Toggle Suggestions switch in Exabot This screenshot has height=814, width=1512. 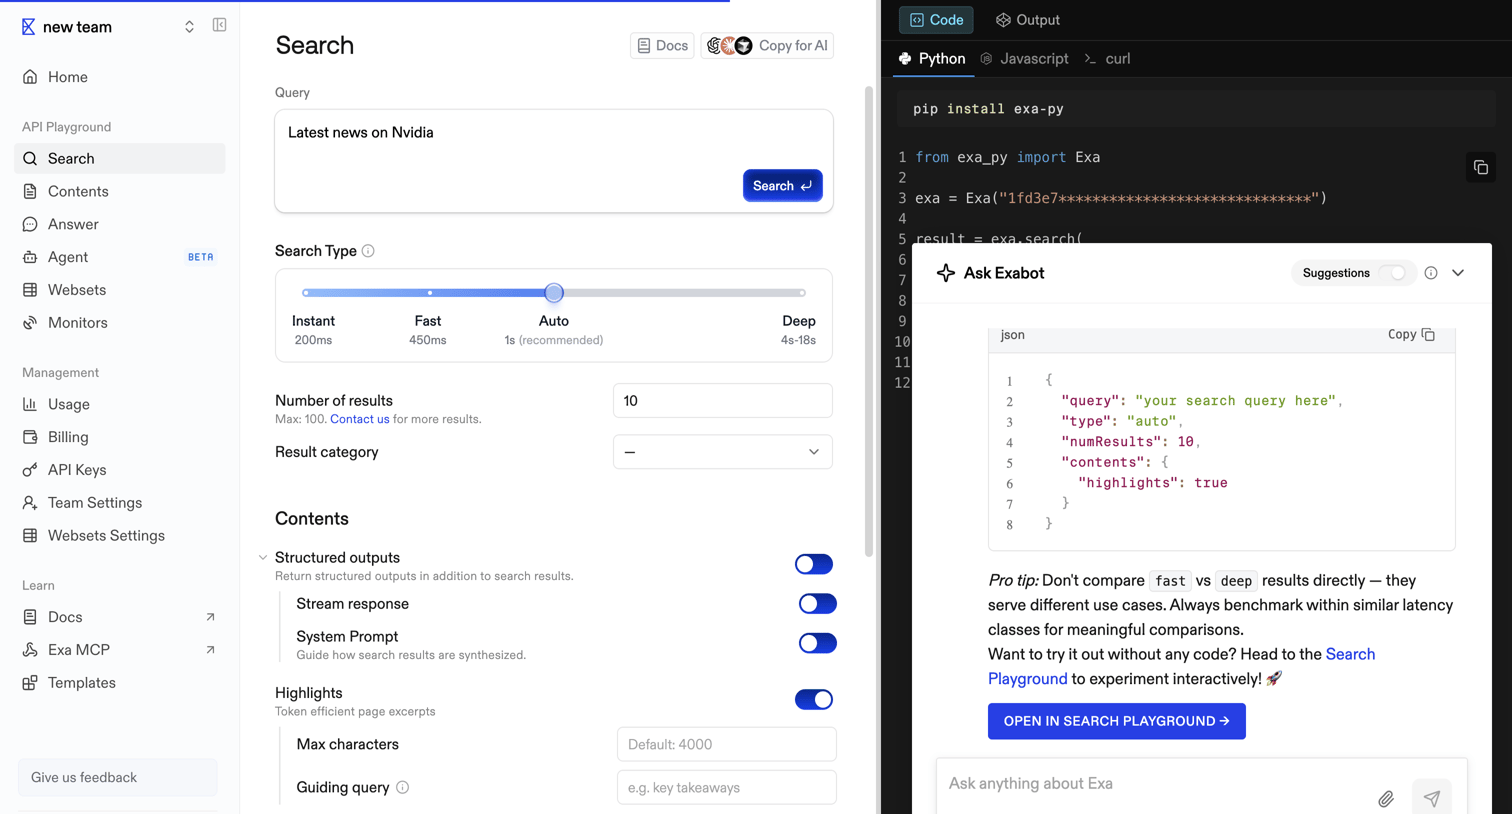(1392, 273)
